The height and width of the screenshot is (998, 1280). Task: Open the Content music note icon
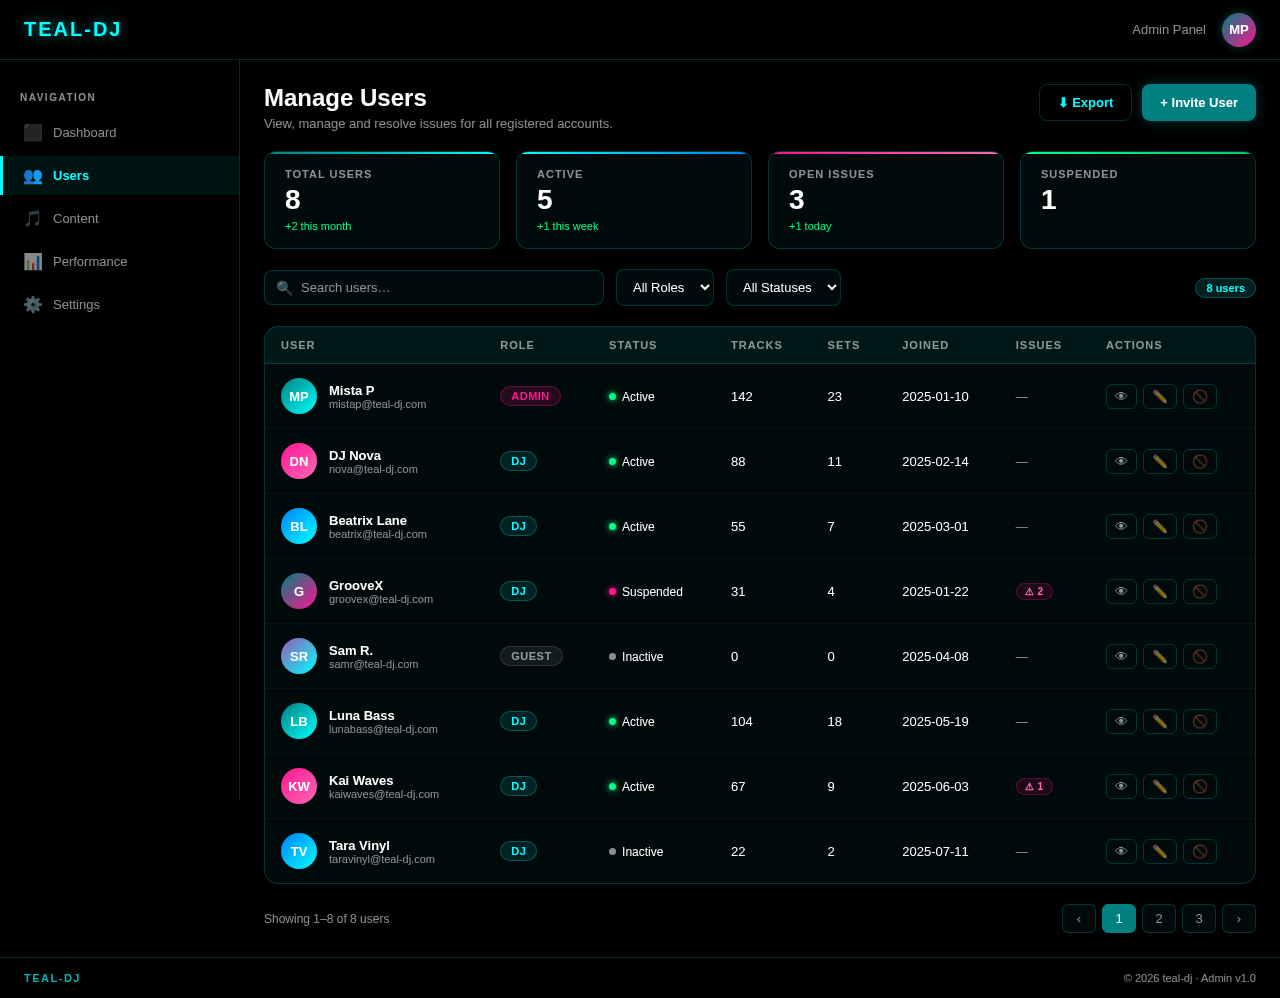pyautogui.click(x=33, y=218)
